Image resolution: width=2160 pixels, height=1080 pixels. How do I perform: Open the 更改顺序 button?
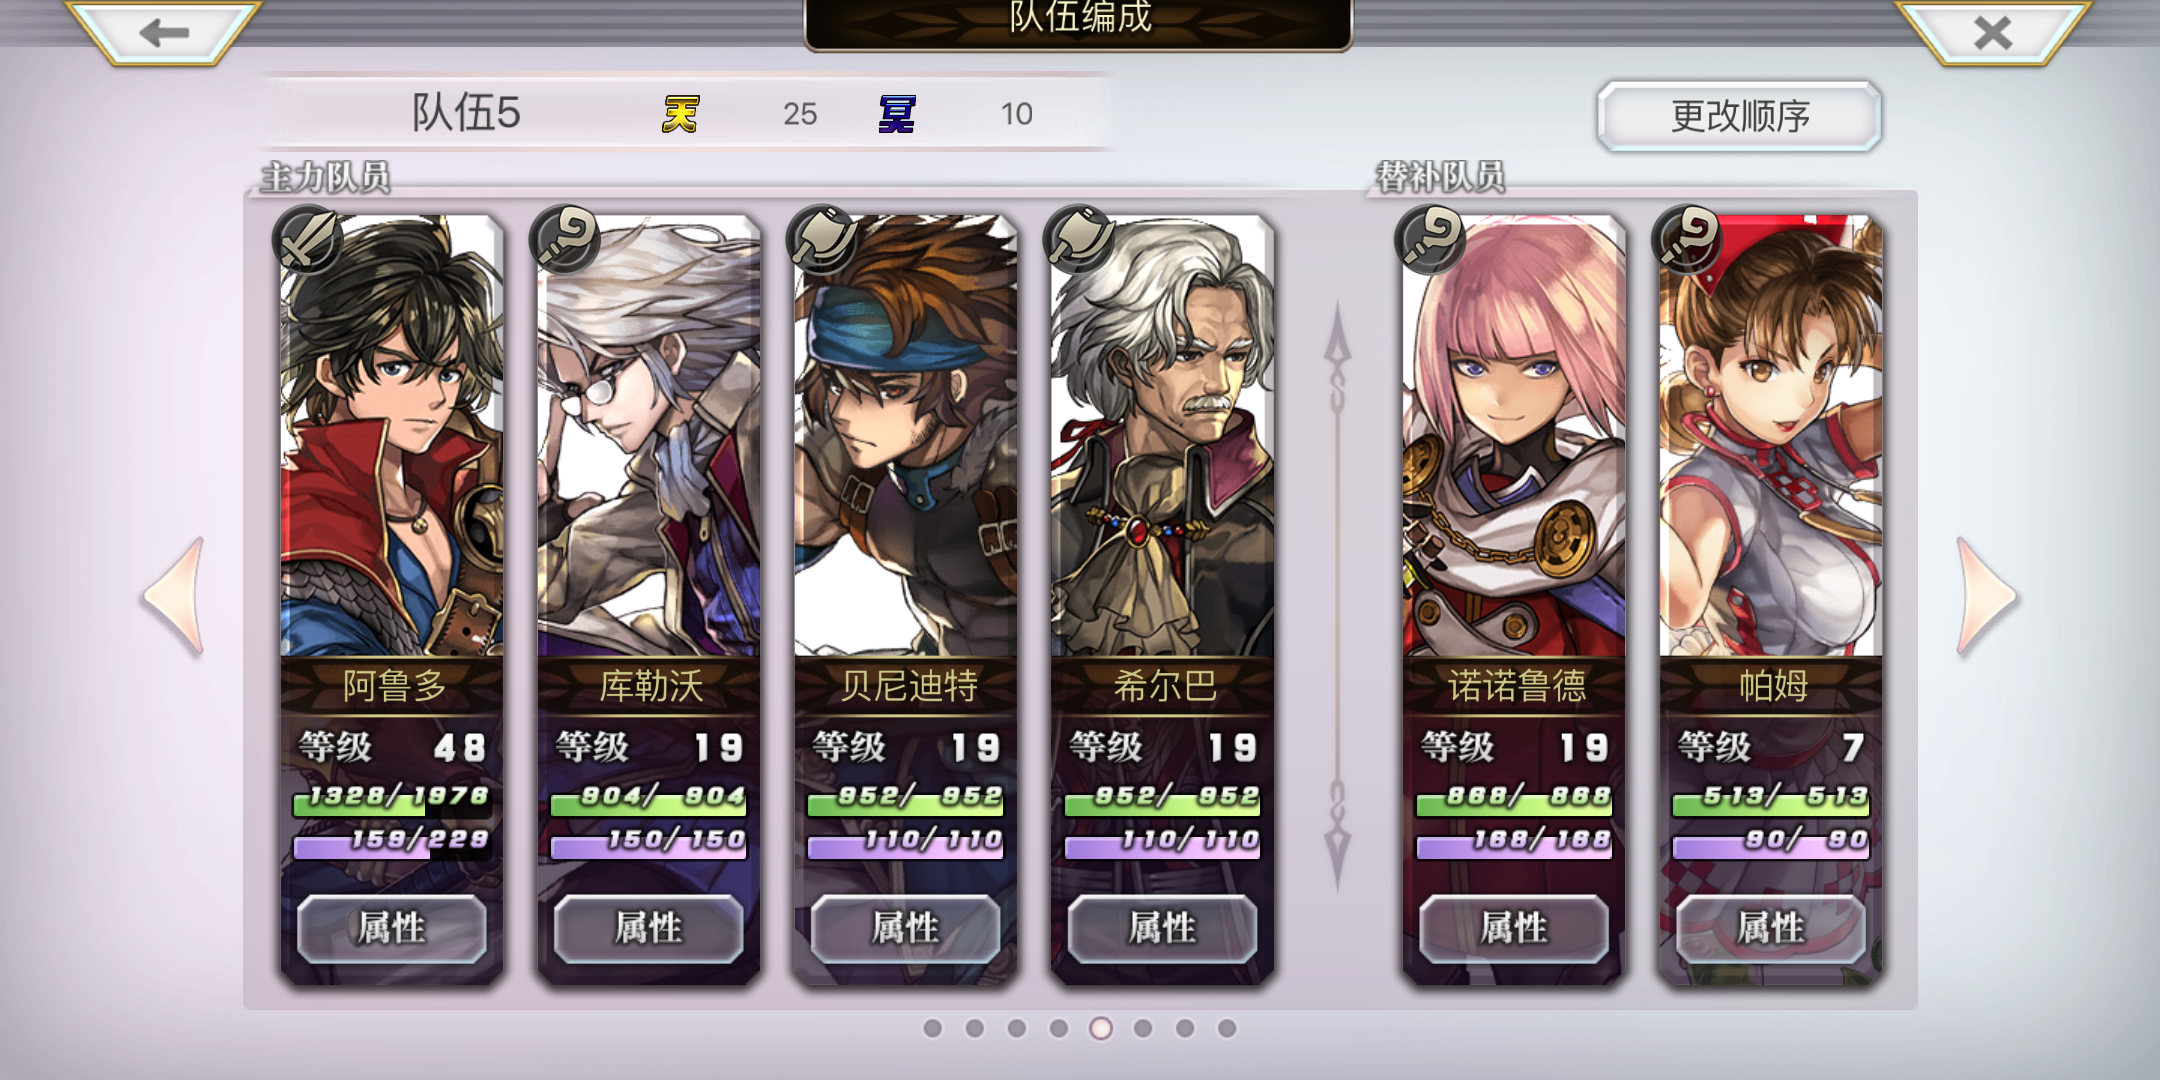coord(1739,116)
